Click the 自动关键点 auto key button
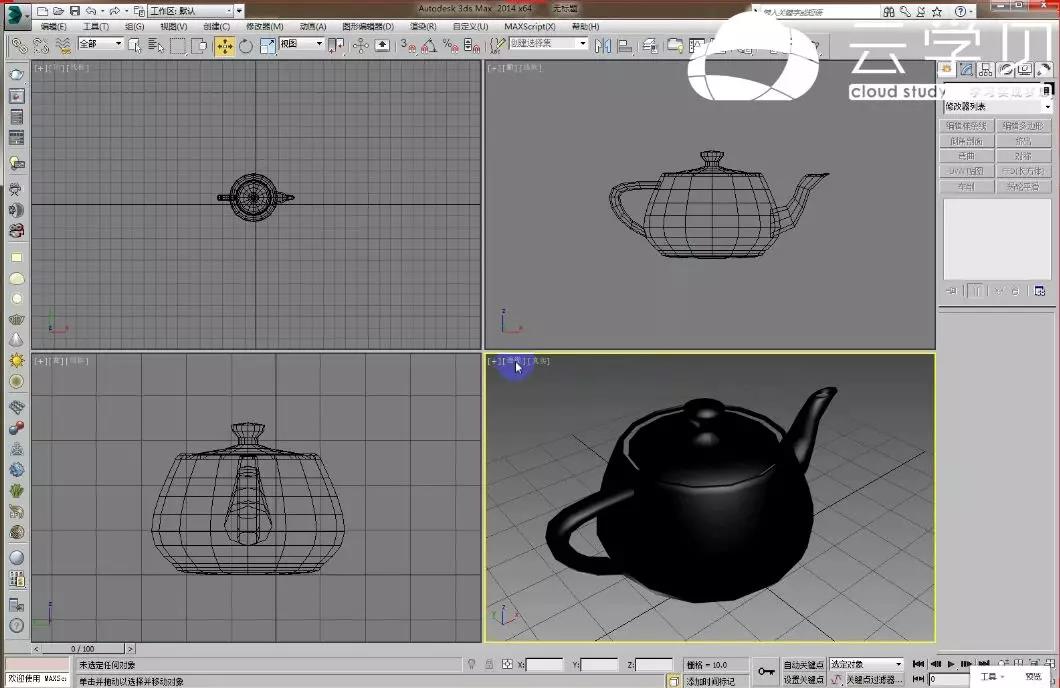The image size is (1060, 688). tap(803, 665)
